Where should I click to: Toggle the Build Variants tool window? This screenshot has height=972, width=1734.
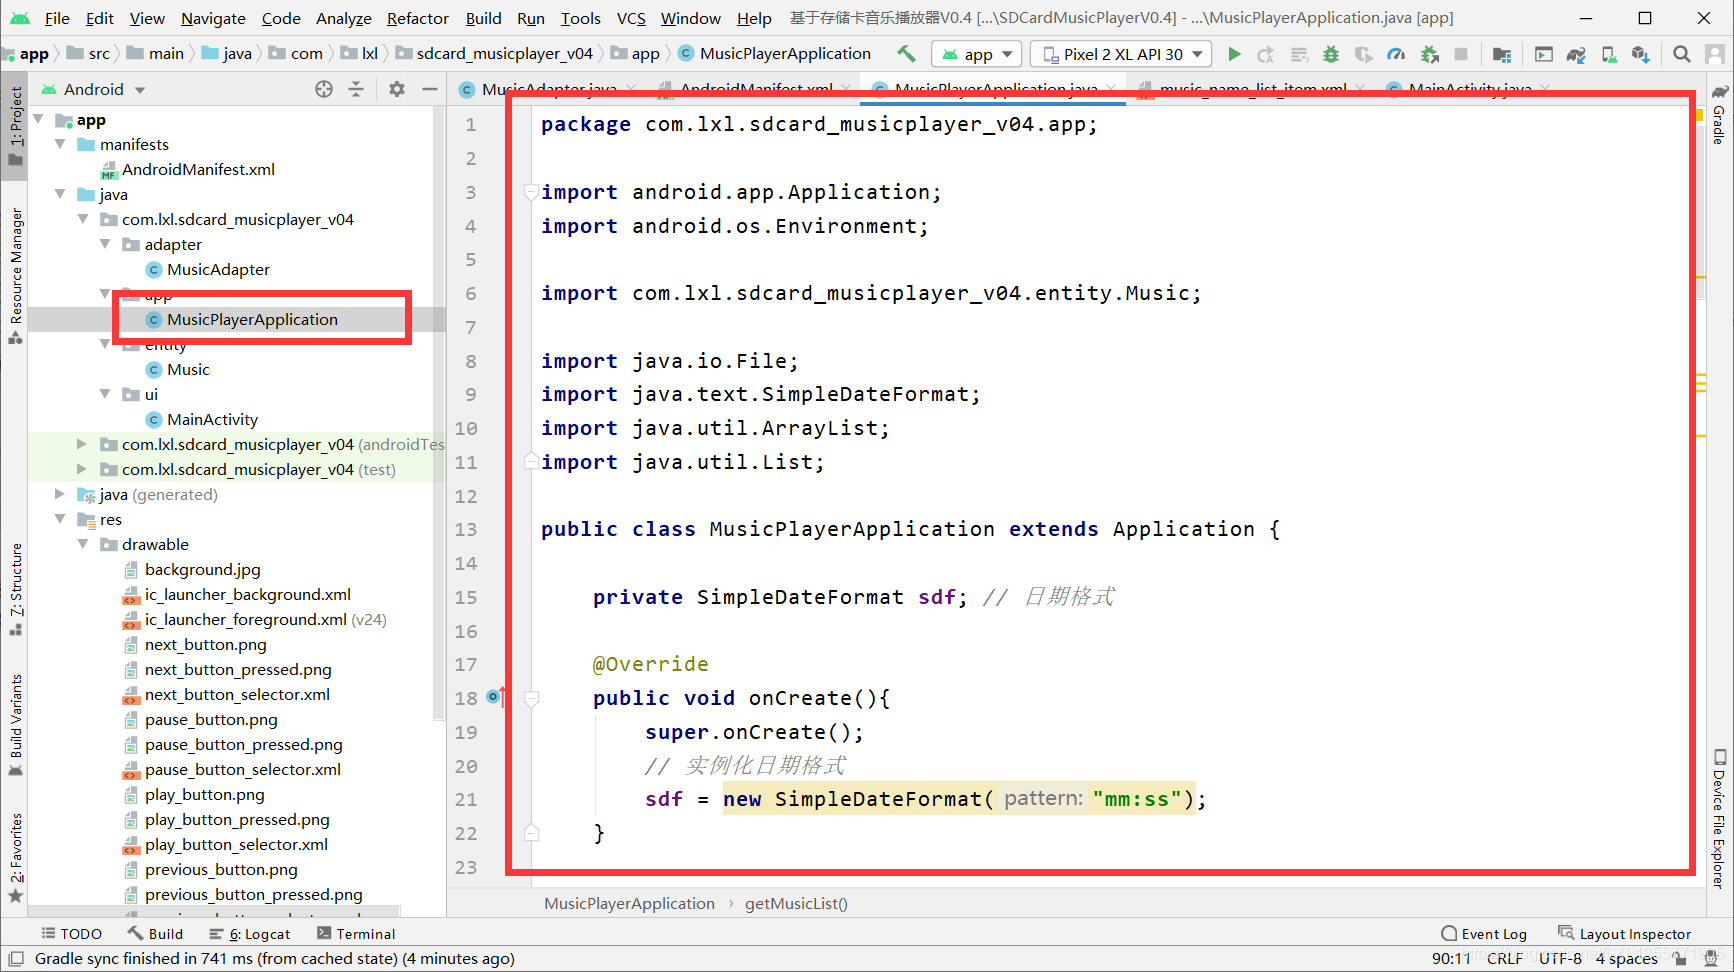(15, 725)
